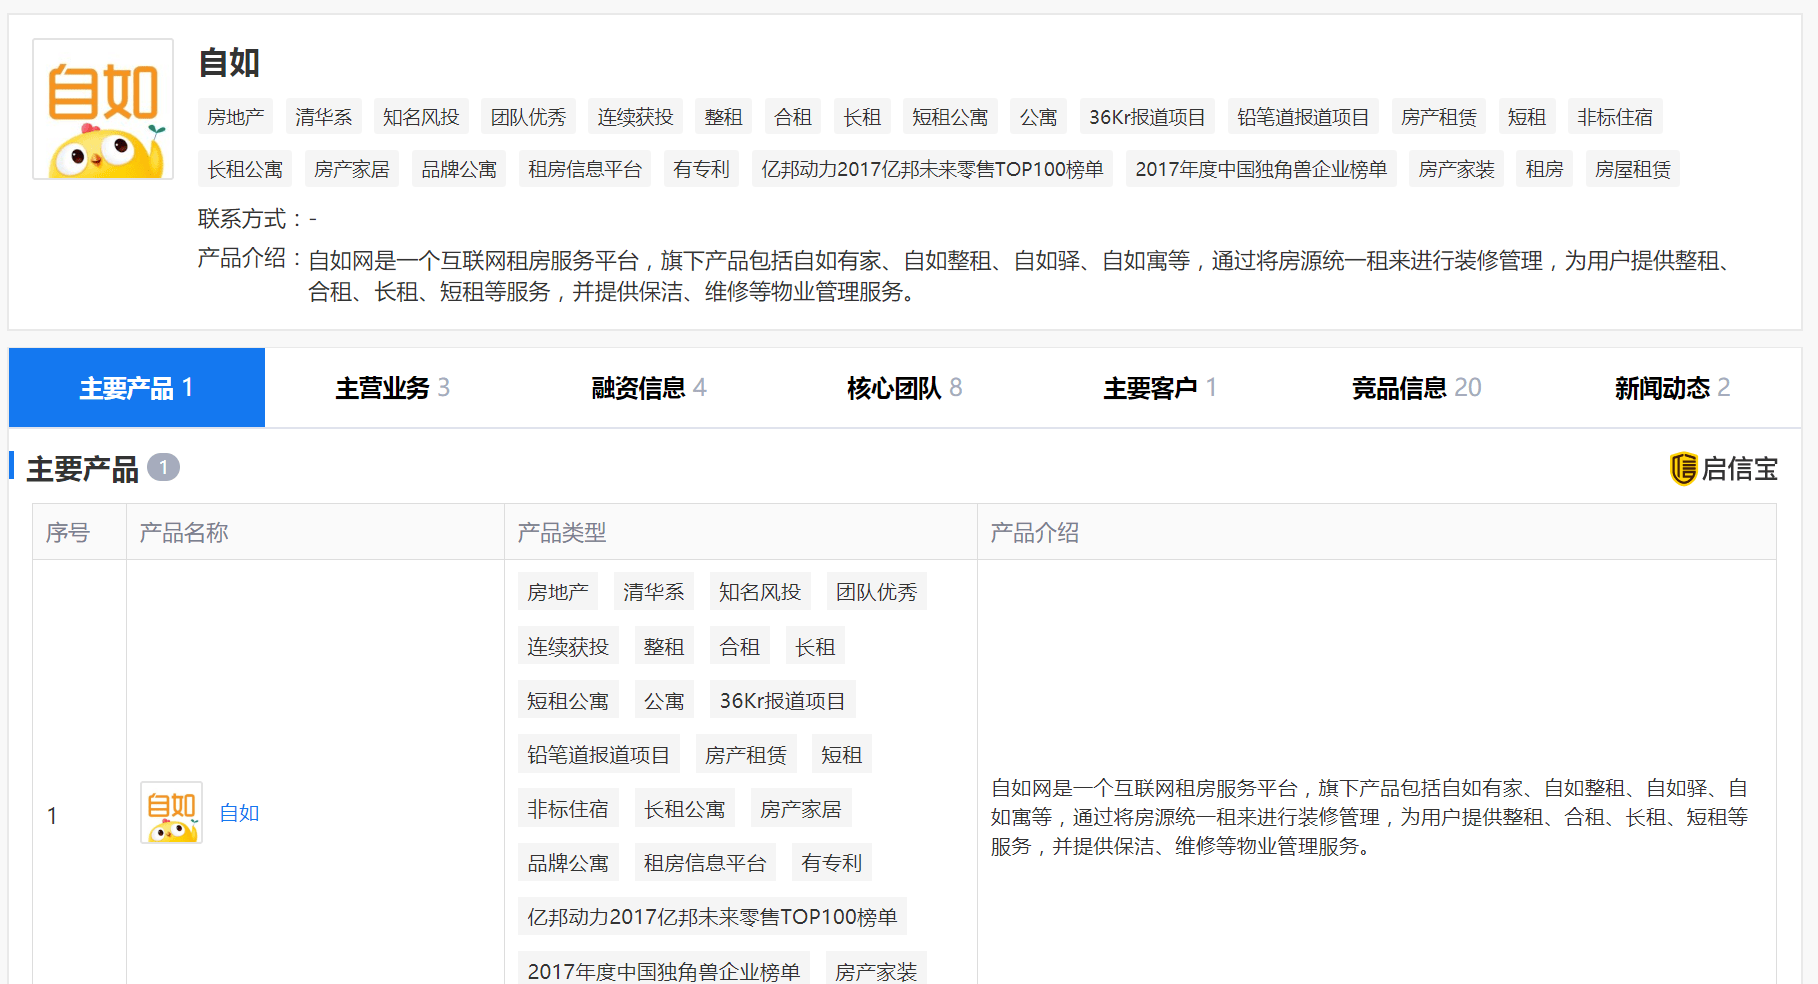1818x984 pixels.
Task: Click the 合租 tag in the product table
Action: (x=740, y=646)
